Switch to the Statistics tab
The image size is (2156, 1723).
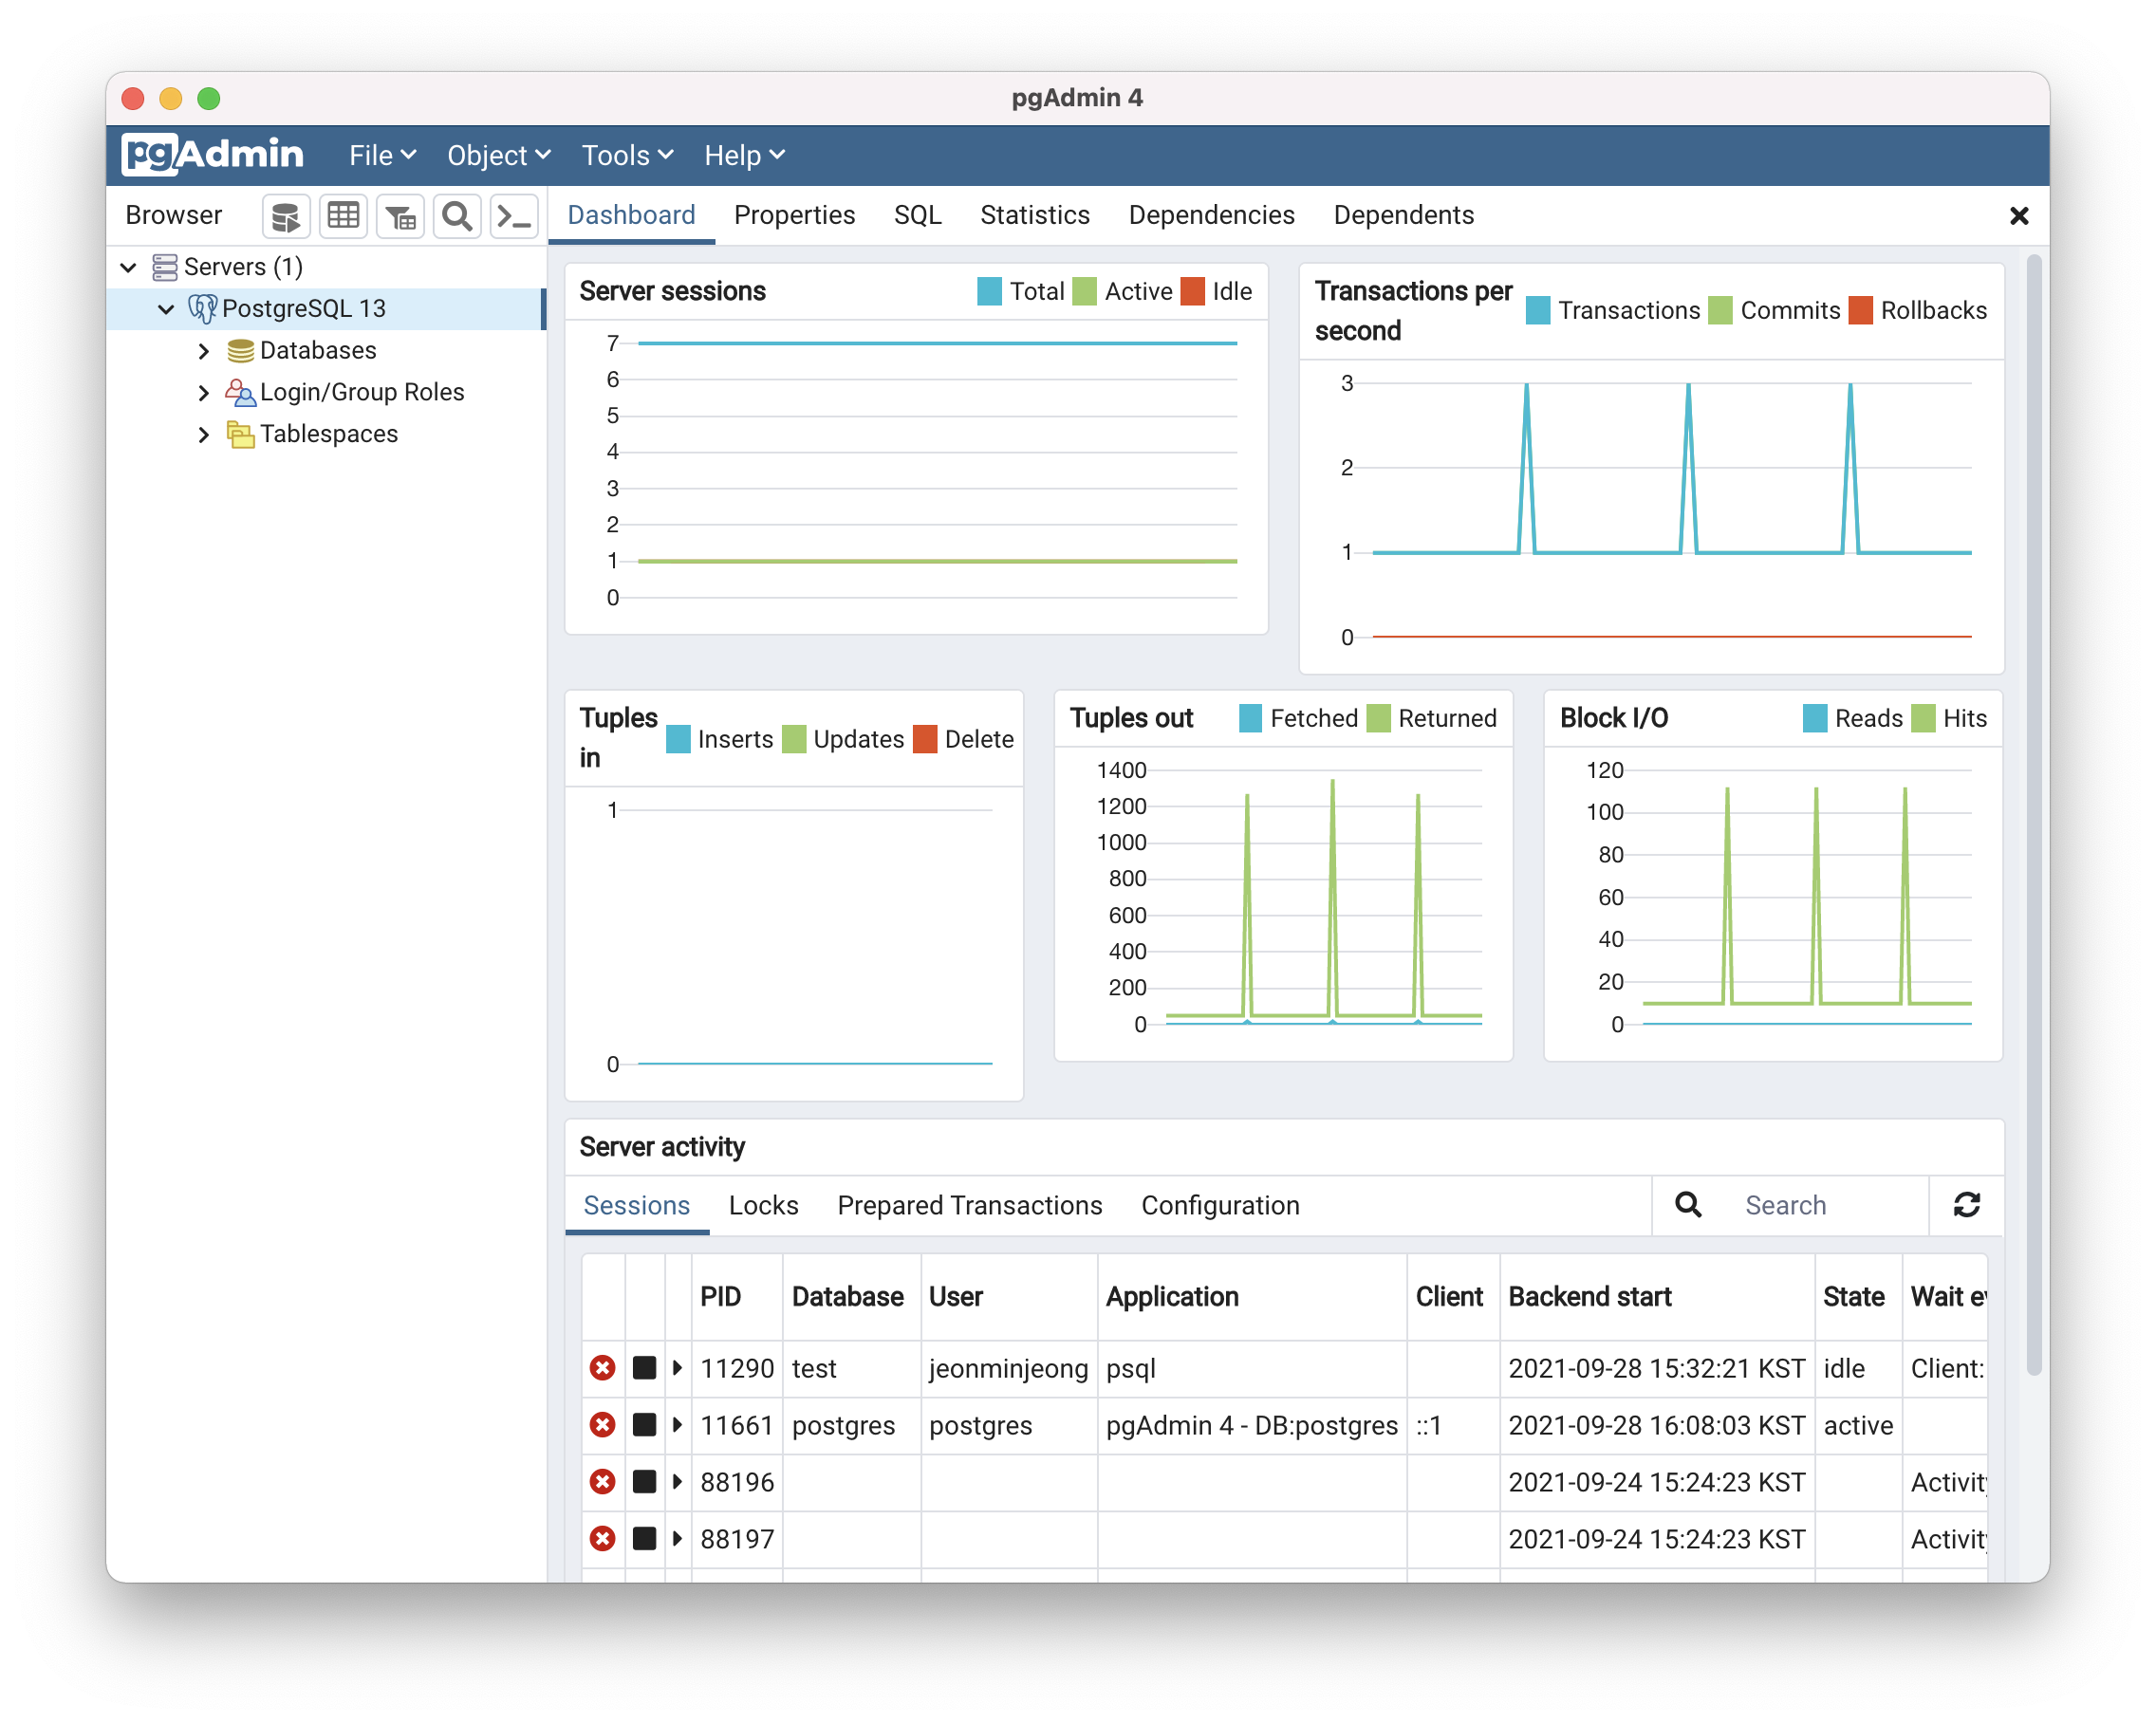1034,215
